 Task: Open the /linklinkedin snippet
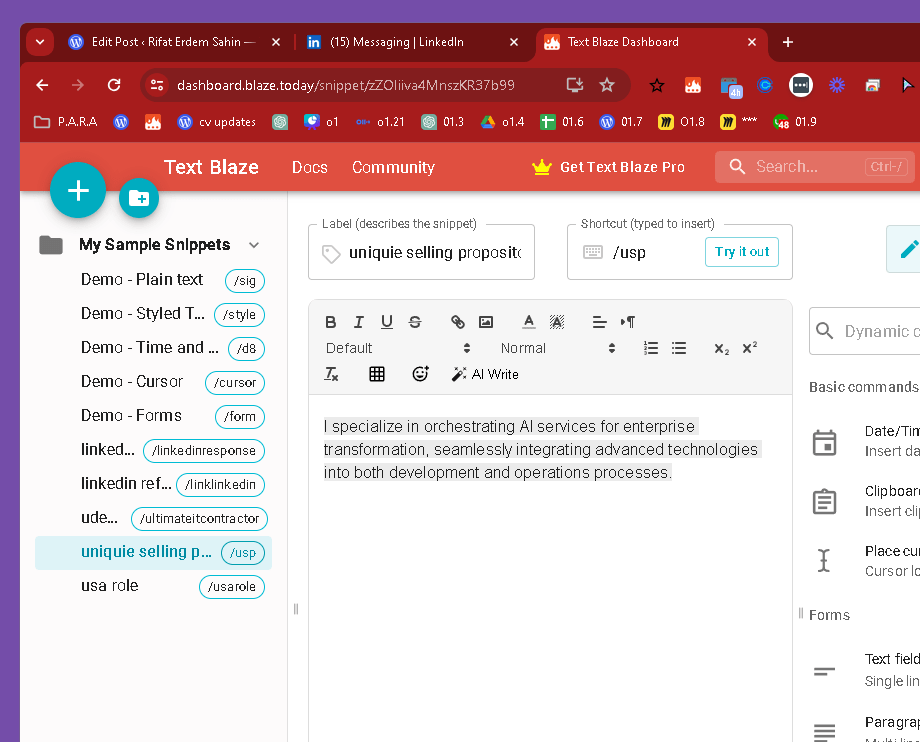[153, 484]
